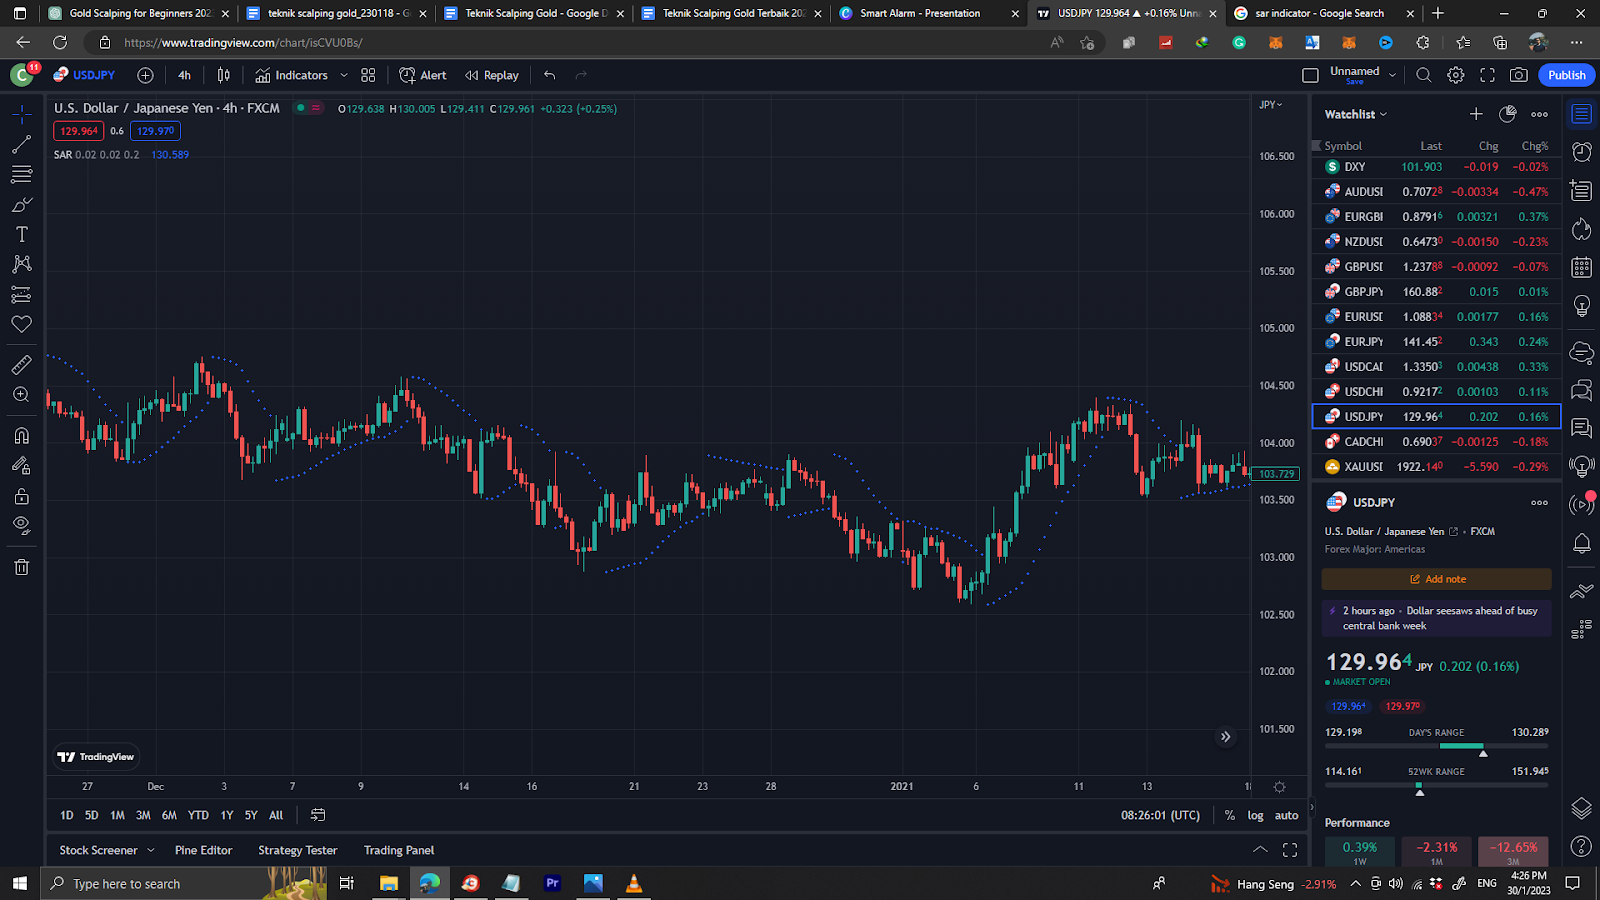The image size is (1600, 900).
Task: Select the ruler measure tool
Action: point(21,365)
